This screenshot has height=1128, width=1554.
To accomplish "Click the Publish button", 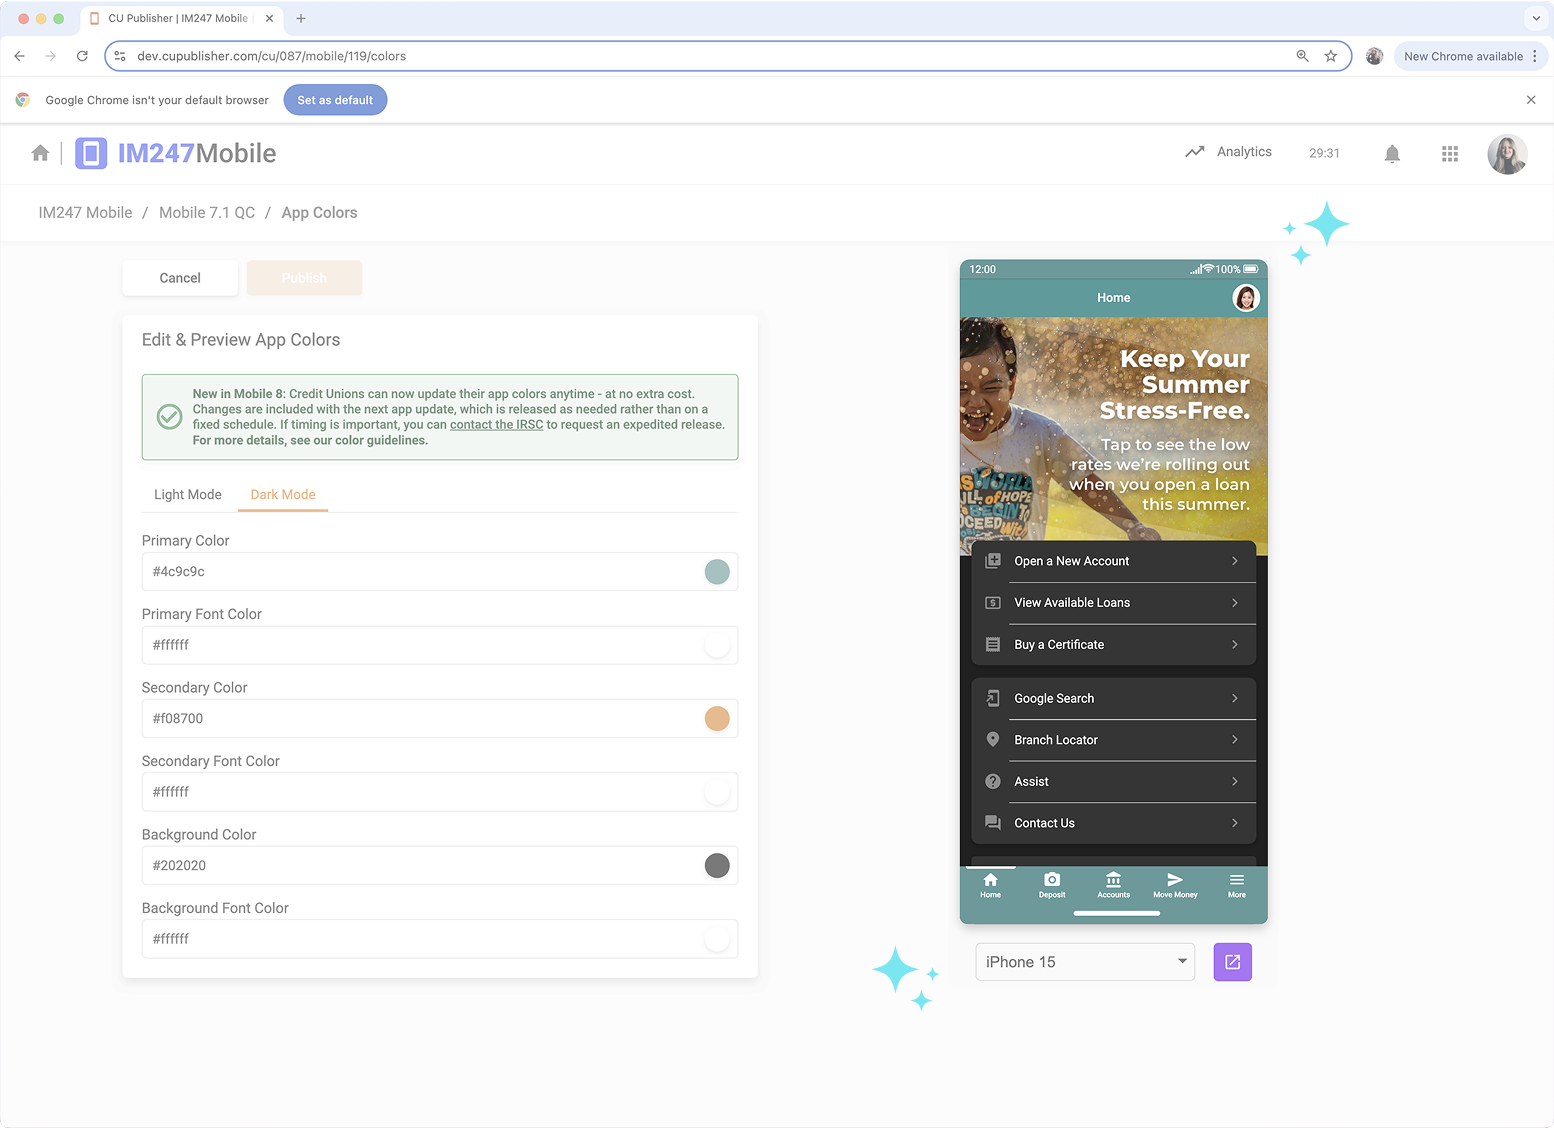I will point(304,278).
